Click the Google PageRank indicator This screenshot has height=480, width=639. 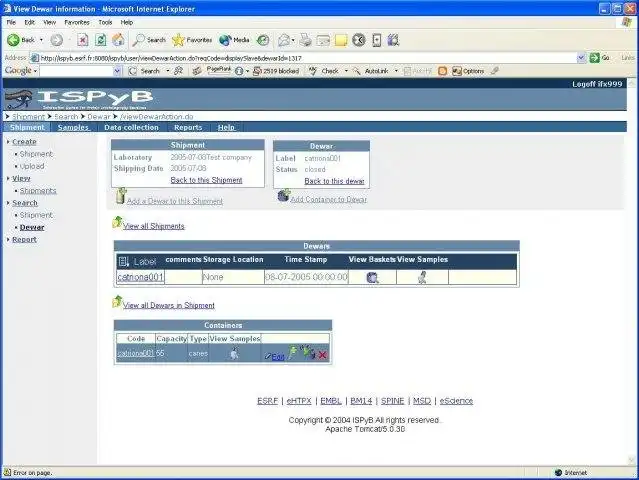pyautogui.click(x=219, y=70)
